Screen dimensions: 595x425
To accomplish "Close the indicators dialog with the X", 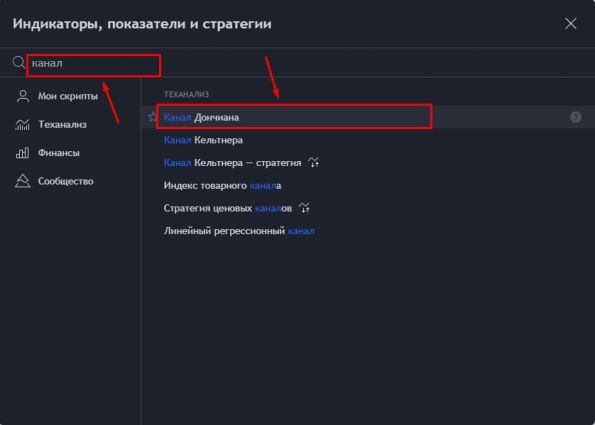I will tap(570, 24).
